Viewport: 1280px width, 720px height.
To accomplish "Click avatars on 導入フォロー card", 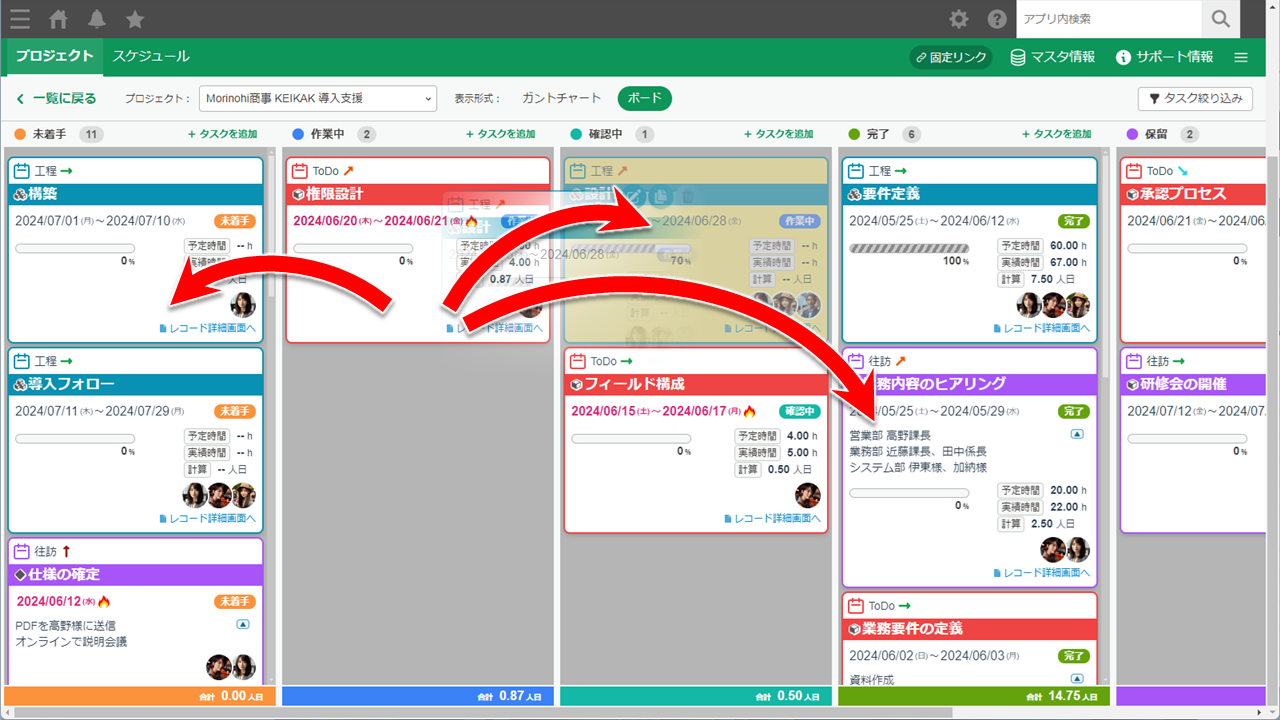I will (x=219, y=495).
